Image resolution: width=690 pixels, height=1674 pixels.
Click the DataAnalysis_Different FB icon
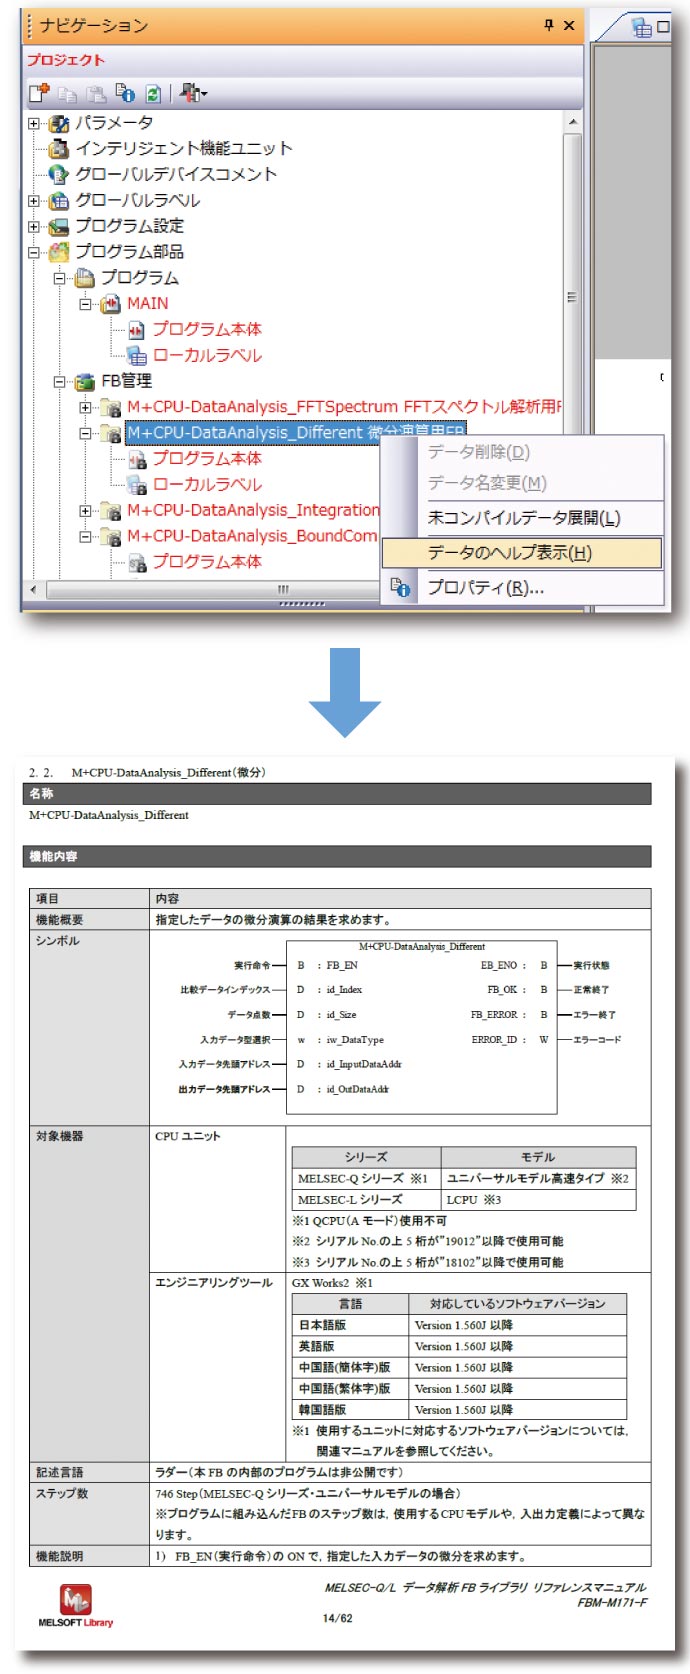pyautogui.click(x=111, y=434)
